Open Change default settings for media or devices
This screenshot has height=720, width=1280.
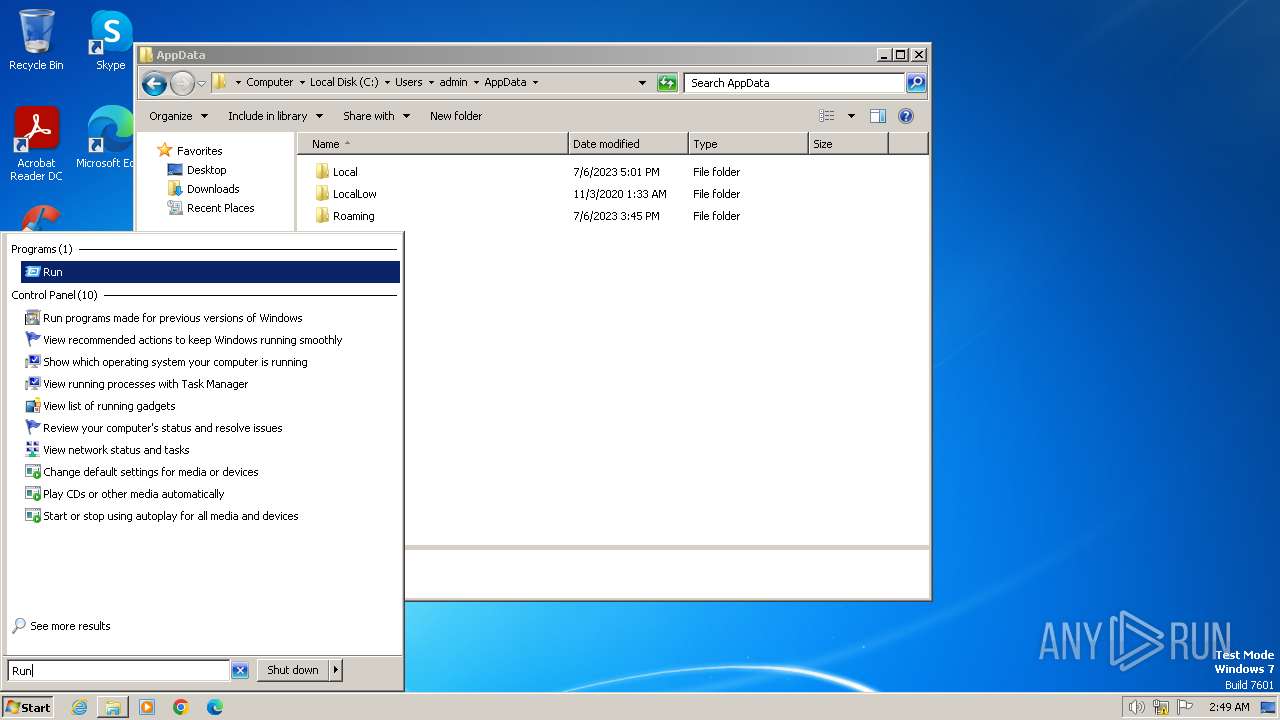click(x=210, y=472)
